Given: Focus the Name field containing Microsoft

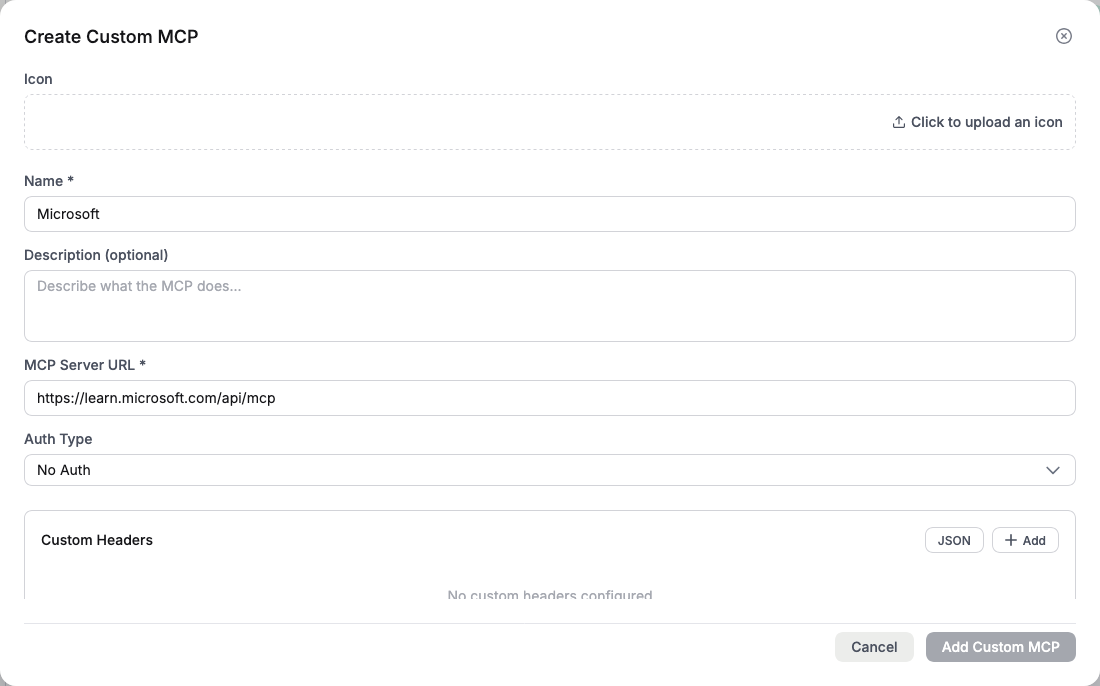Looking at the screenshot, I should tap(549, 214).
